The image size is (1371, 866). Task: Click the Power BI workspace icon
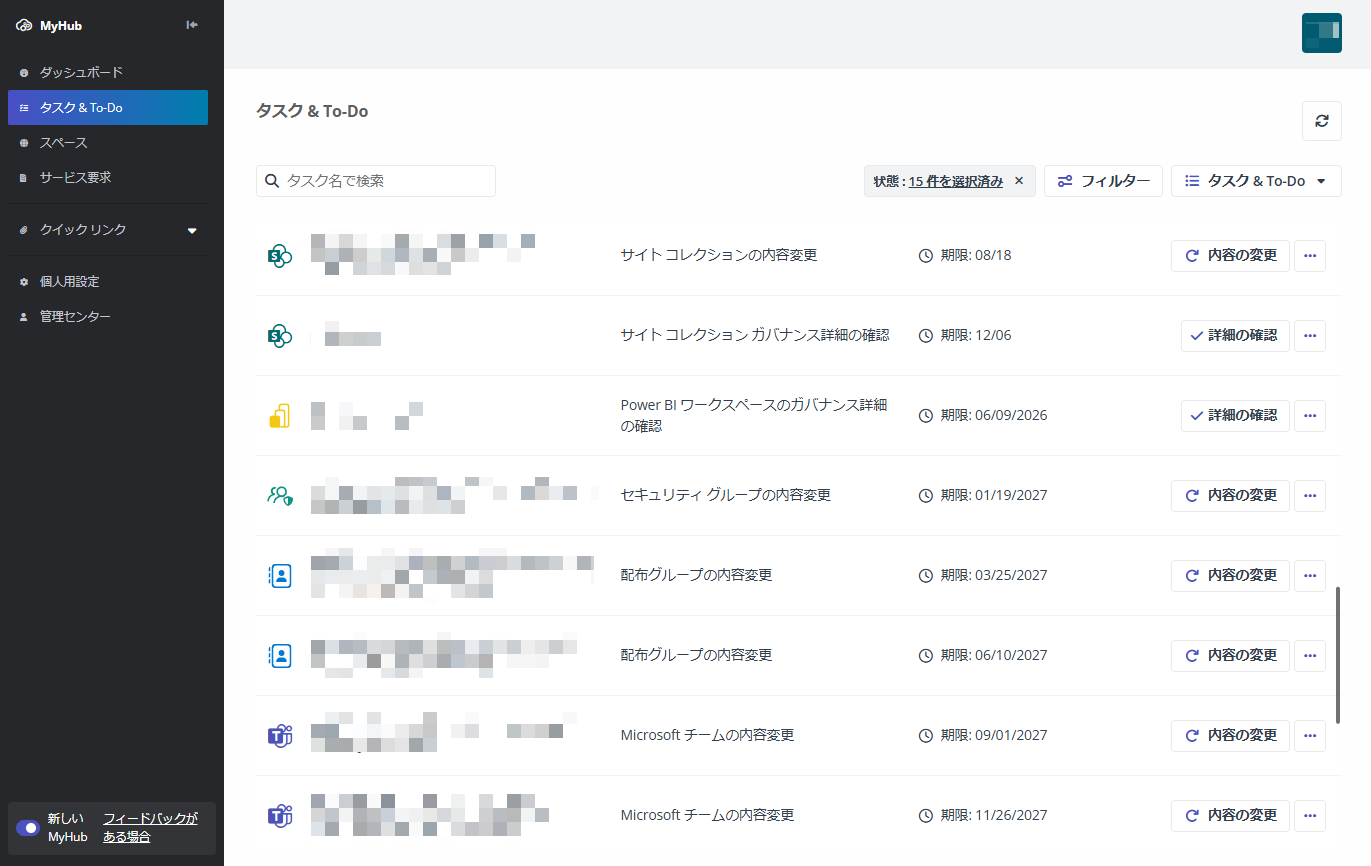click(279, 416)
